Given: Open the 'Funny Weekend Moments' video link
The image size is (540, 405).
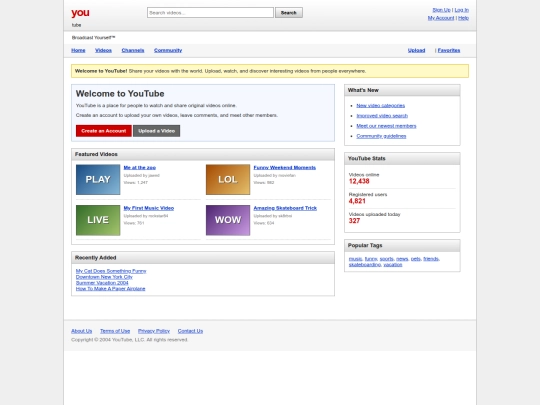Looking at the screenshot, I should 284,168.
